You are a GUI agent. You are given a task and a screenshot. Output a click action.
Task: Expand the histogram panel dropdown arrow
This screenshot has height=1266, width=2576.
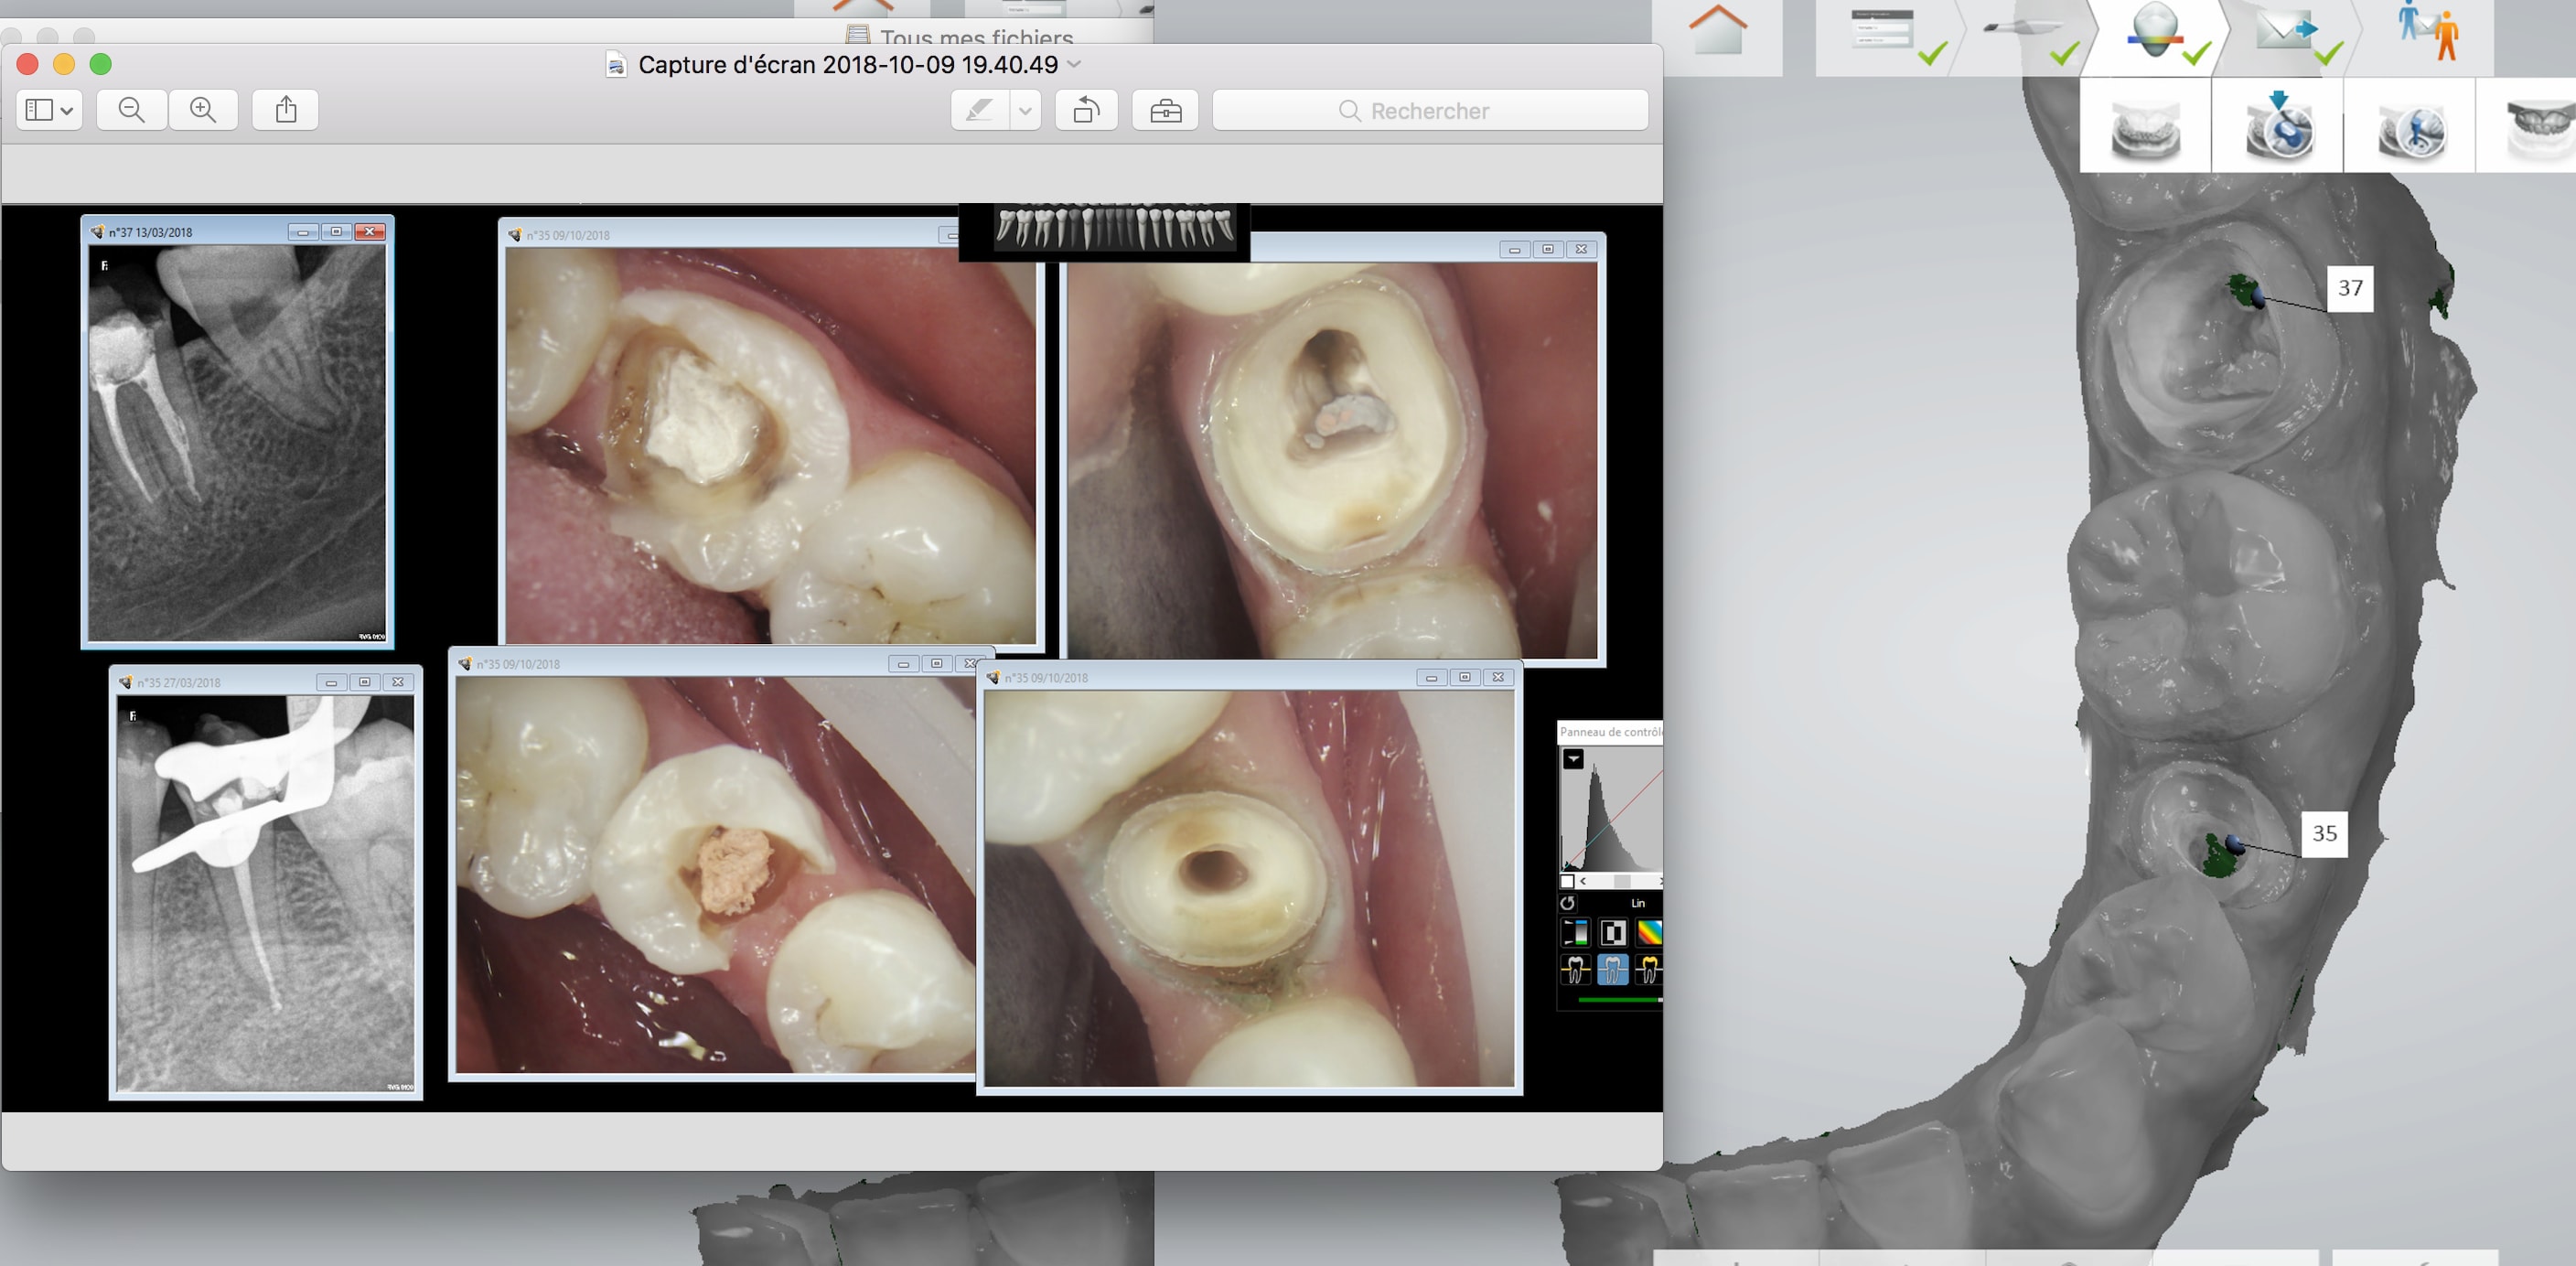coord(1573,759)
